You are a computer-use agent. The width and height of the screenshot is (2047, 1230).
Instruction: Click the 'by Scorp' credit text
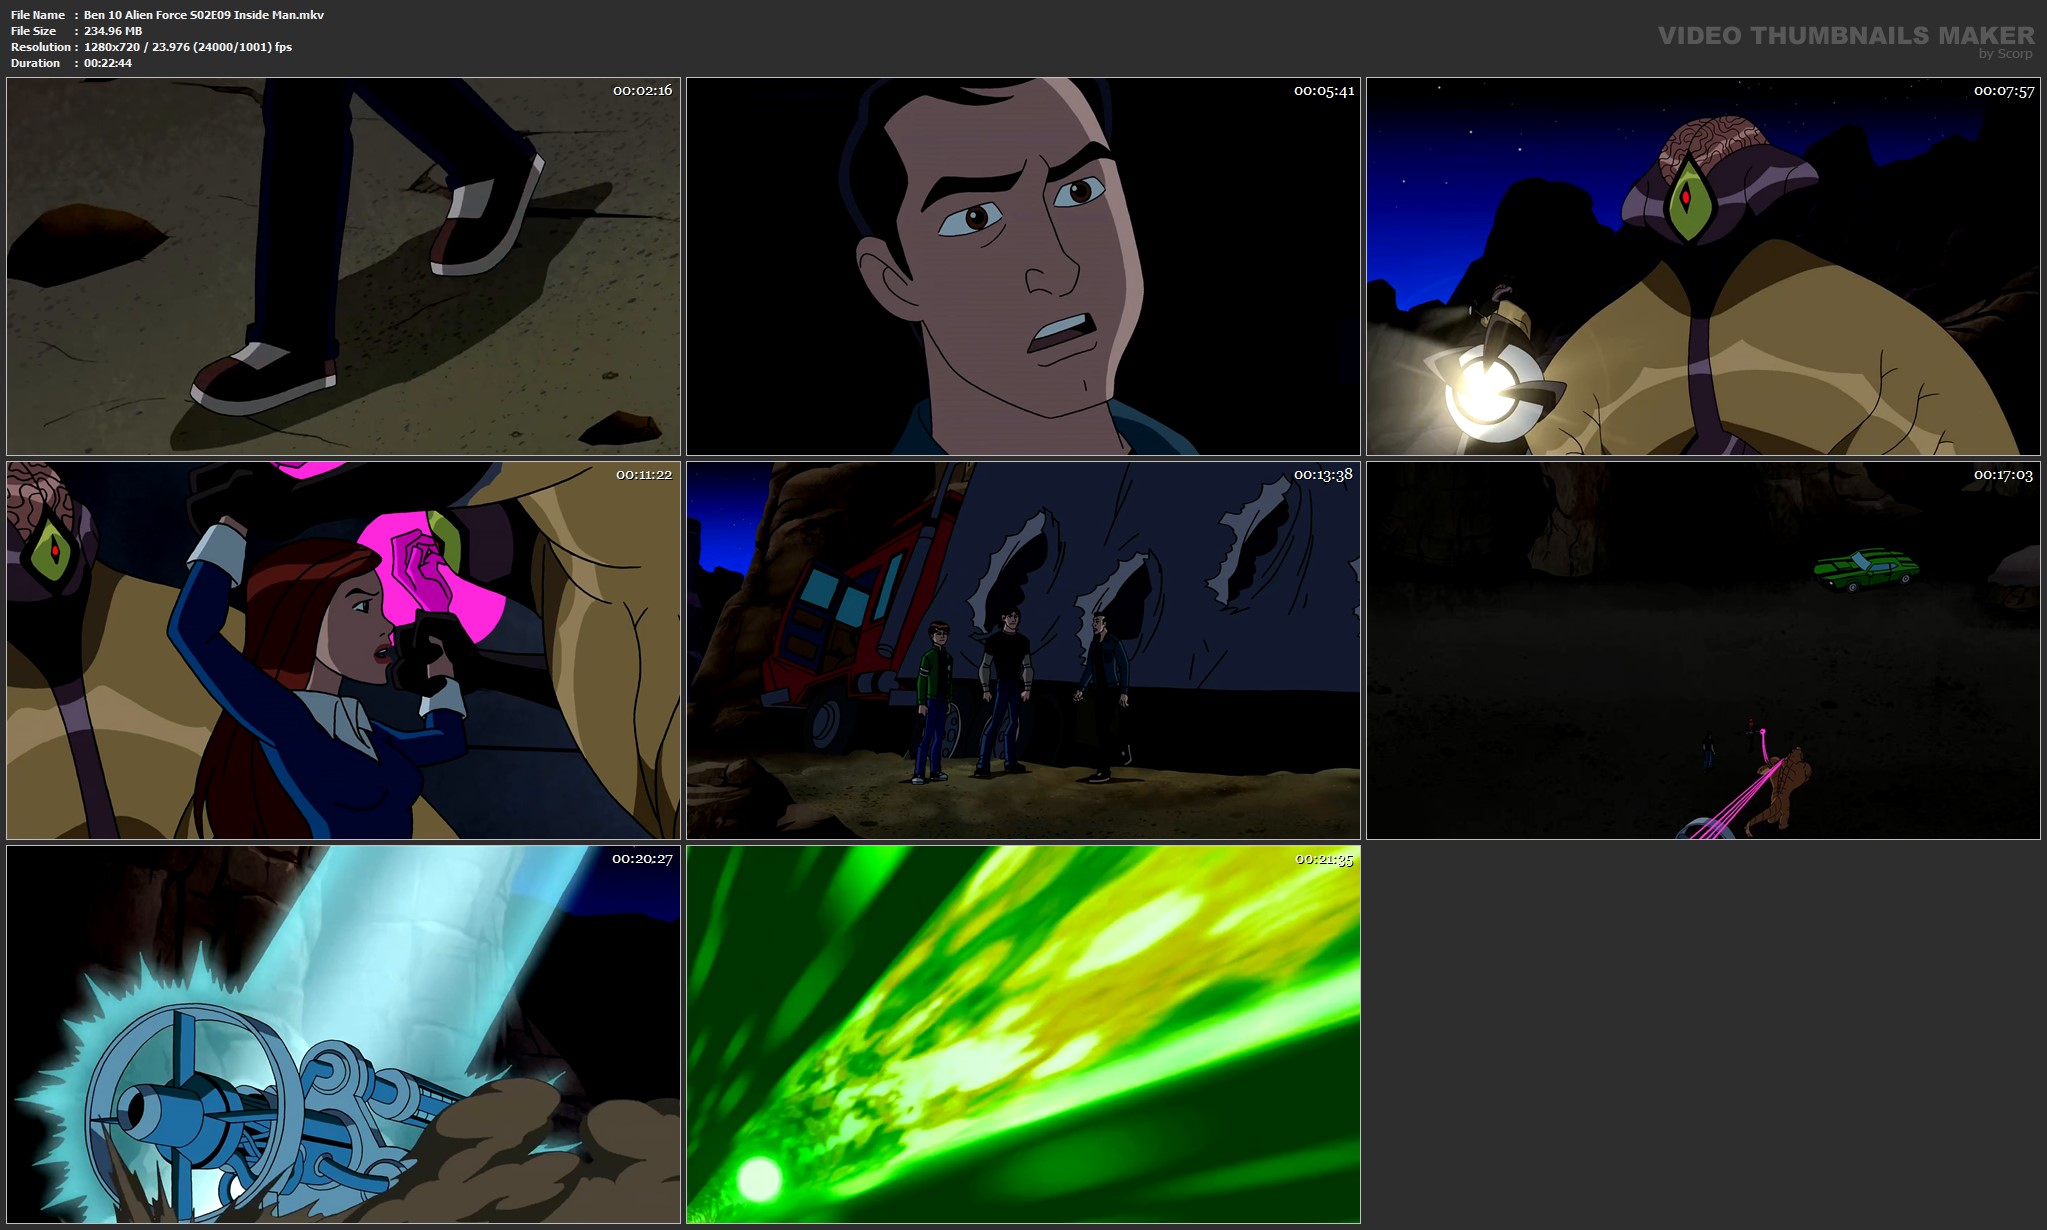[x=2005, y=54]
